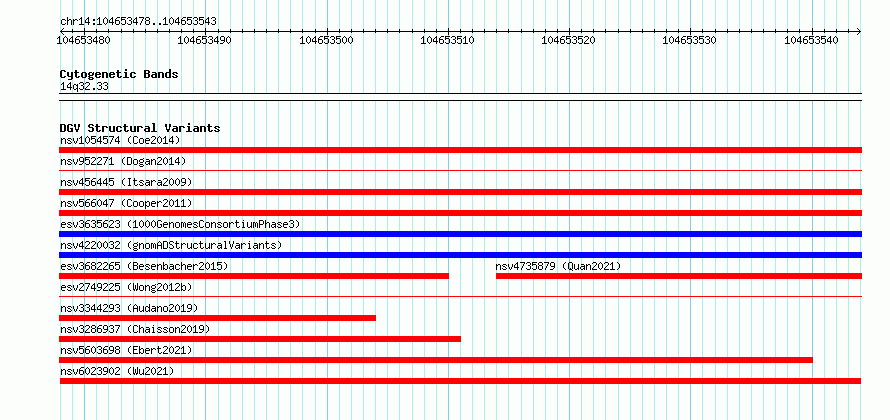
Task: Open nsv6023902 (Wu2021) label
Action: [x=117, y=371]
